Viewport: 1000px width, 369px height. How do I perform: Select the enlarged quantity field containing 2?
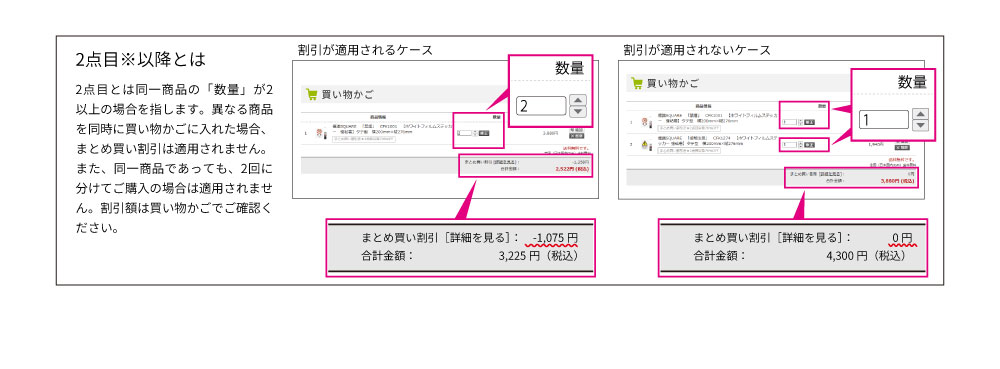[541, 106]
